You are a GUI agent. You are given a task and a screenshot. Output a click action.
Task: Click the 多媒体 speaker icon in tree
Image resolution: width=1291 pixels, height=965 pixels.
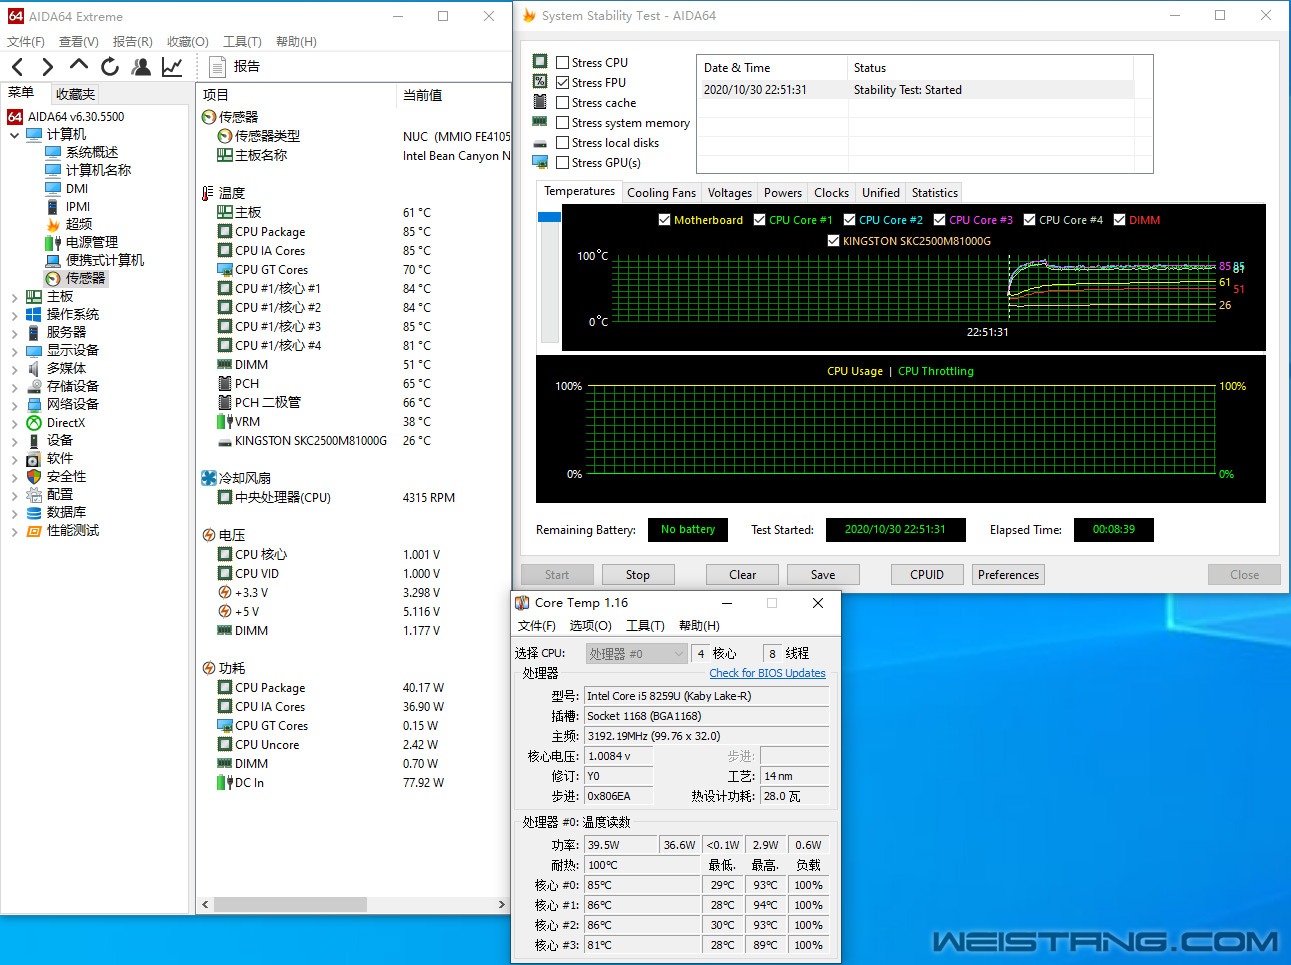click(34, 369)
